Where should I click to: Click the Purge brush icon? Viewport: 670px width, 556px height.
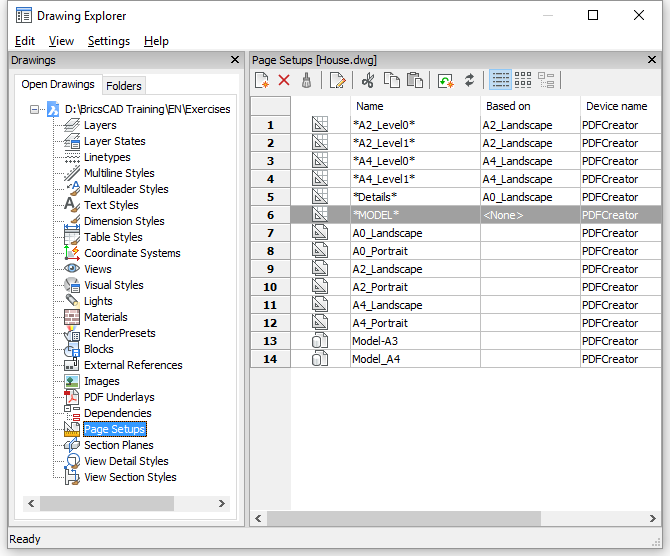click(307, 80)
